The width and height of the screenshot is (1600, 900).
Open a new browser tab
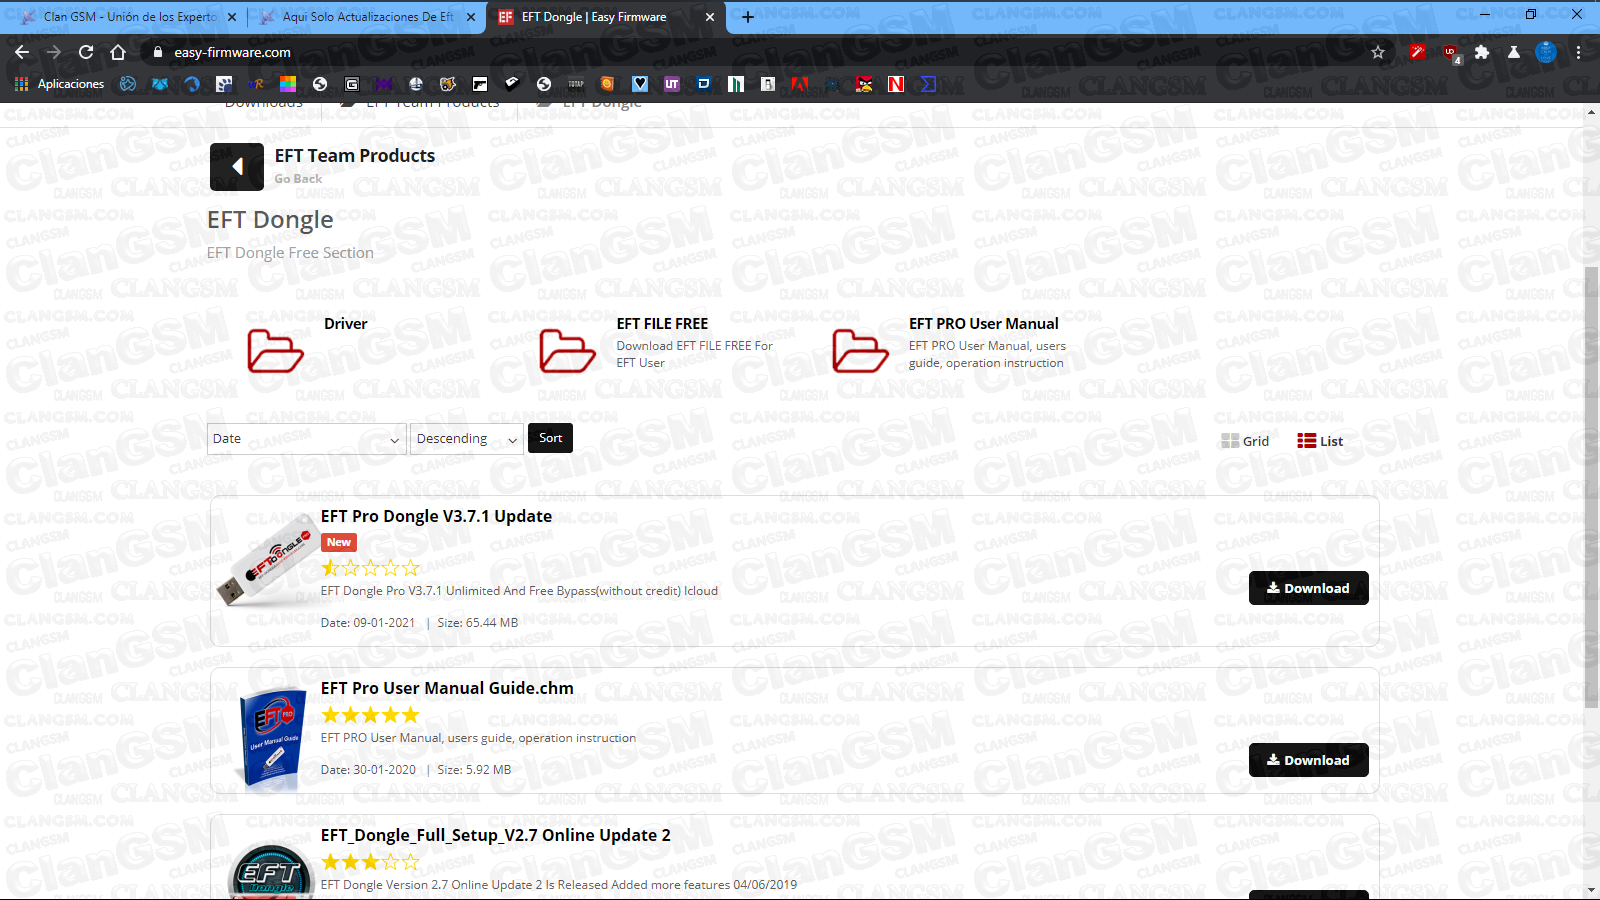(748, 17)
